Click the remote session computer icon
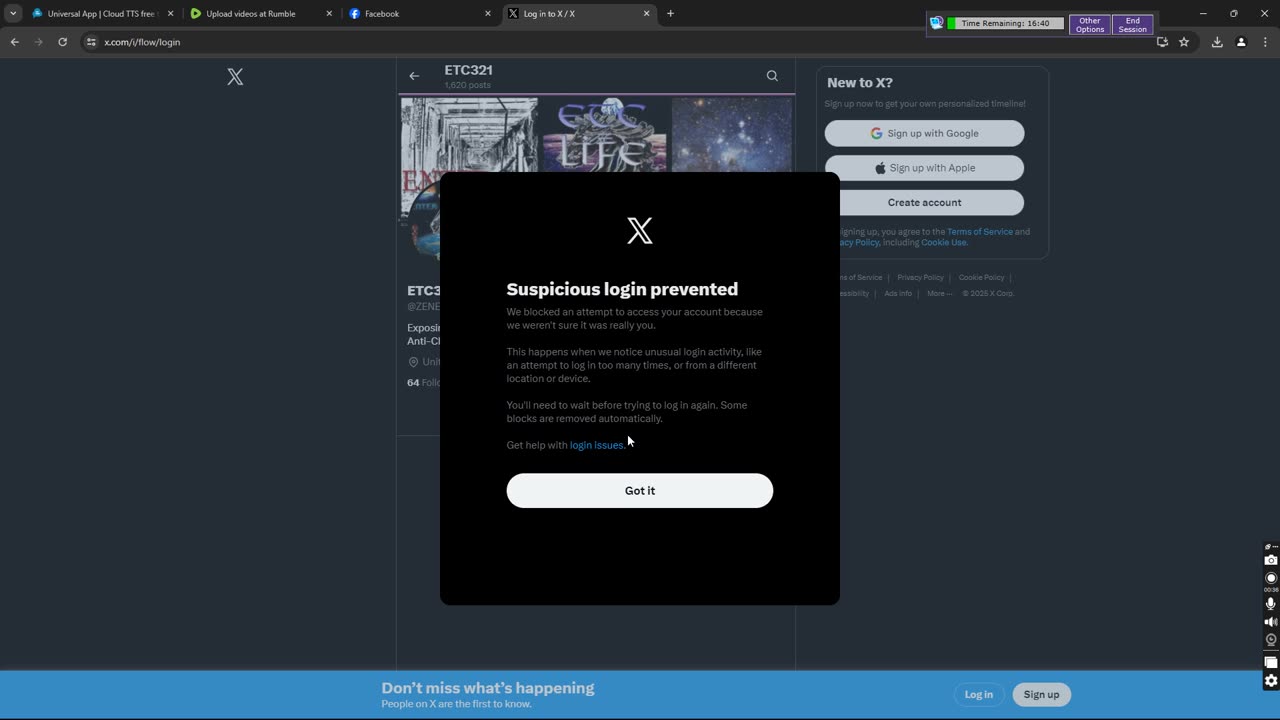 (x=936, y=22)
